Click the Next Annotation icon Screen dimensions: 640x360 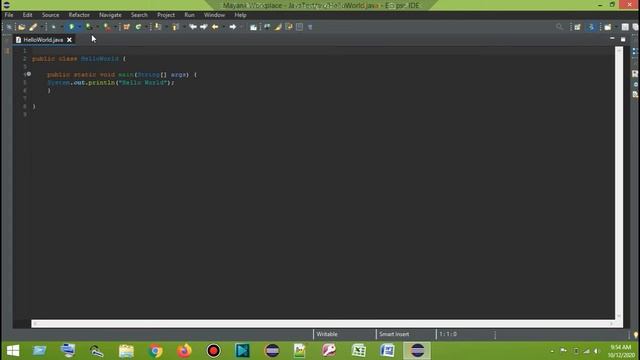pos(175,27)
